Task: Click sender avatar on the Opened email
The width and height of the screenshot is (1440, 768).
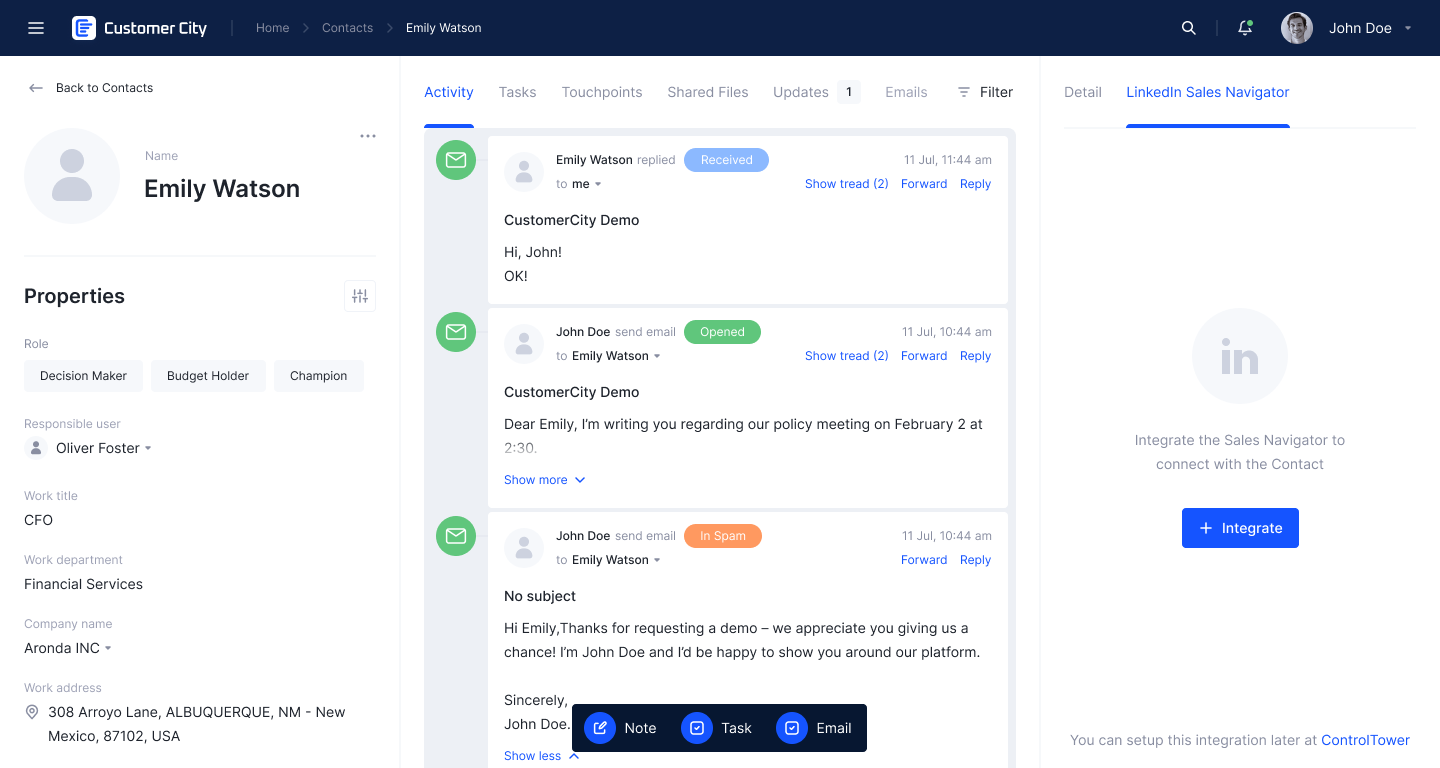Action: pos(524,344)
